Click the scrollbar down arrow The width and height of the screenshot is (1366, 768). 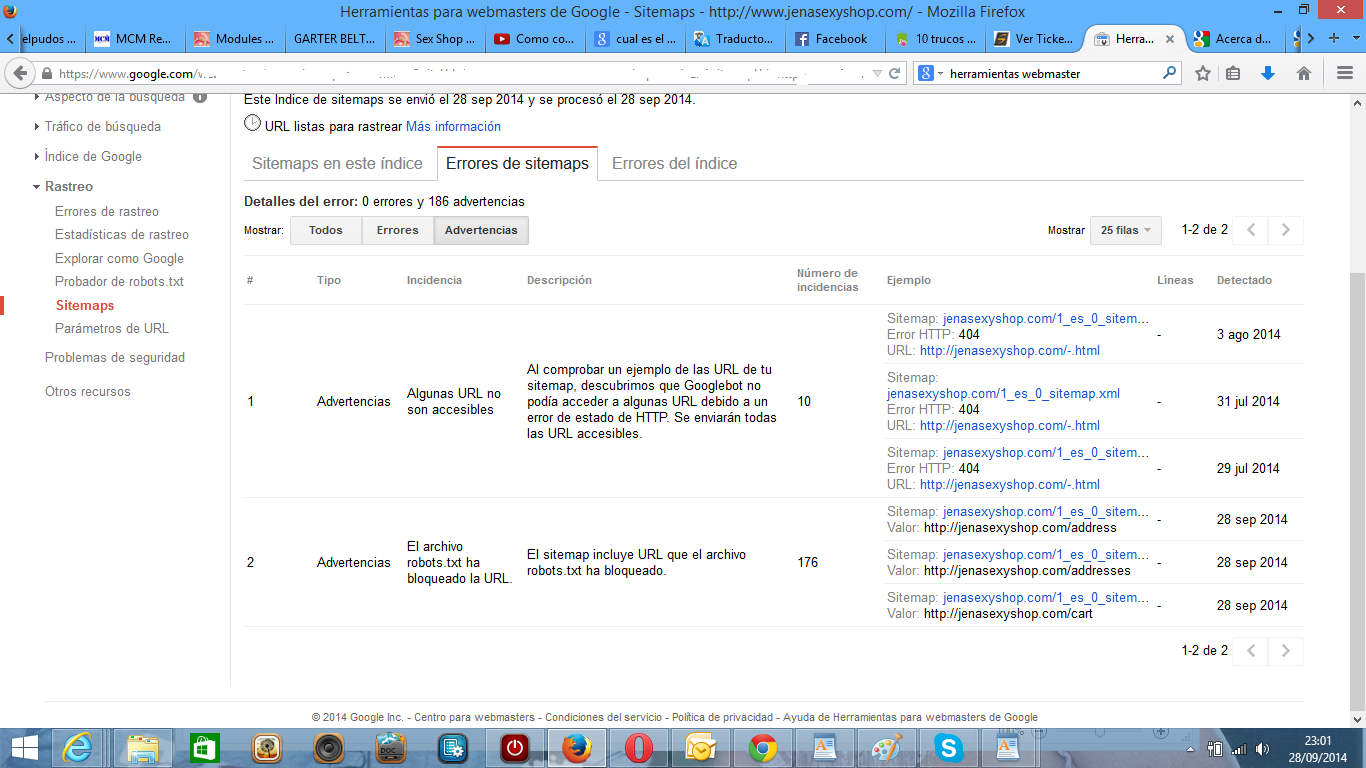(1357, 718)
